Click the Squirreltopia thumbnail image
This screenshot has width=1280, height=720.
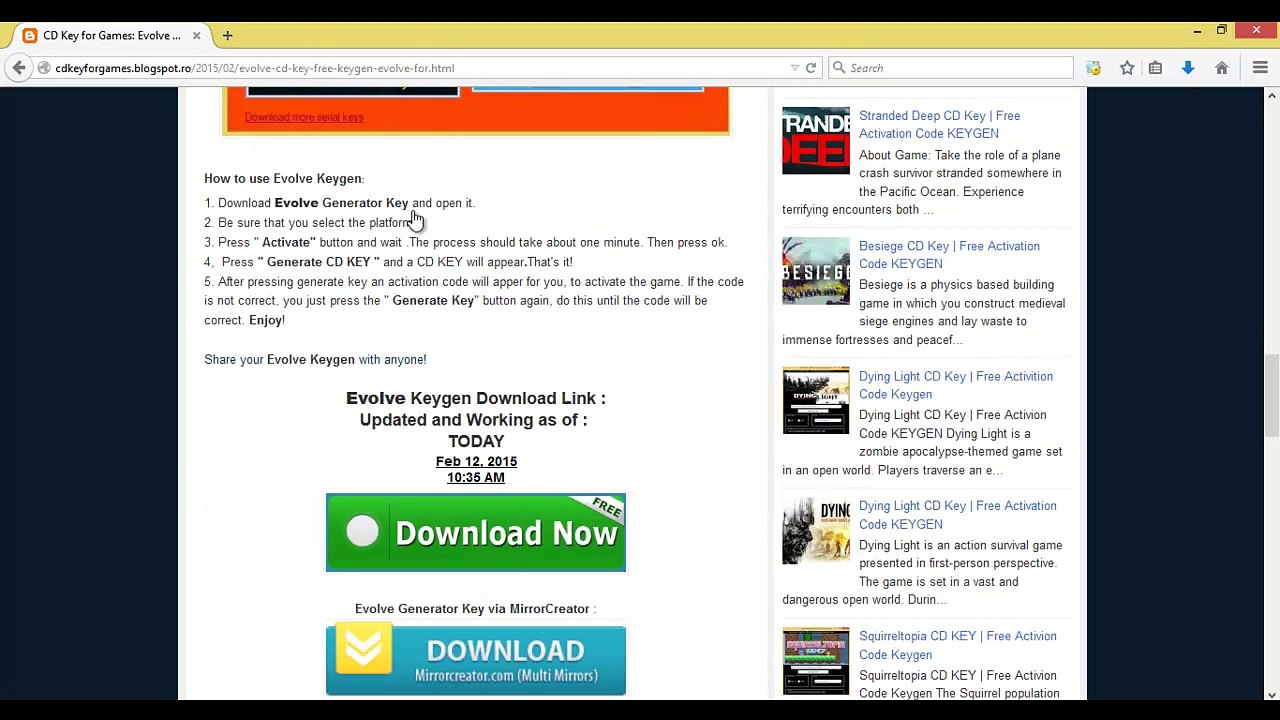point(816,661)
